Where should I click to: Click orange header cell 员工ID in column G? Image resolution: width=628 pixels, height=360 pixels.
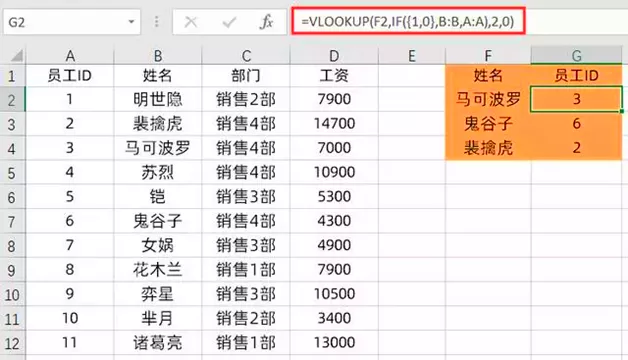pyautogui.click(x=576, y=76)
